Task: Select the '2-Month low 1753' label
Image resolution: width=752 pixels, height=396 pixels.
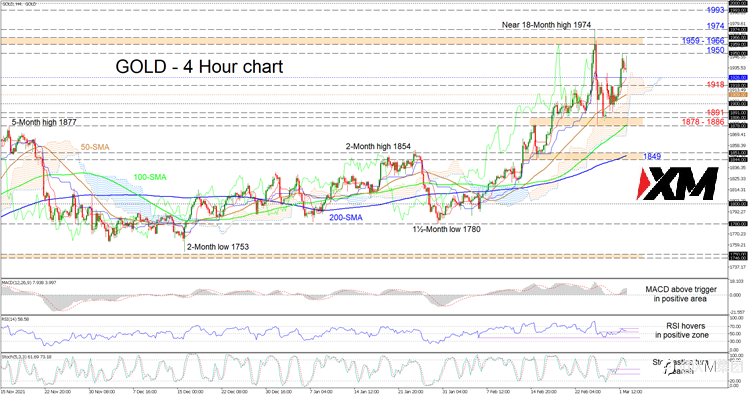Action: tap(218, 246)
